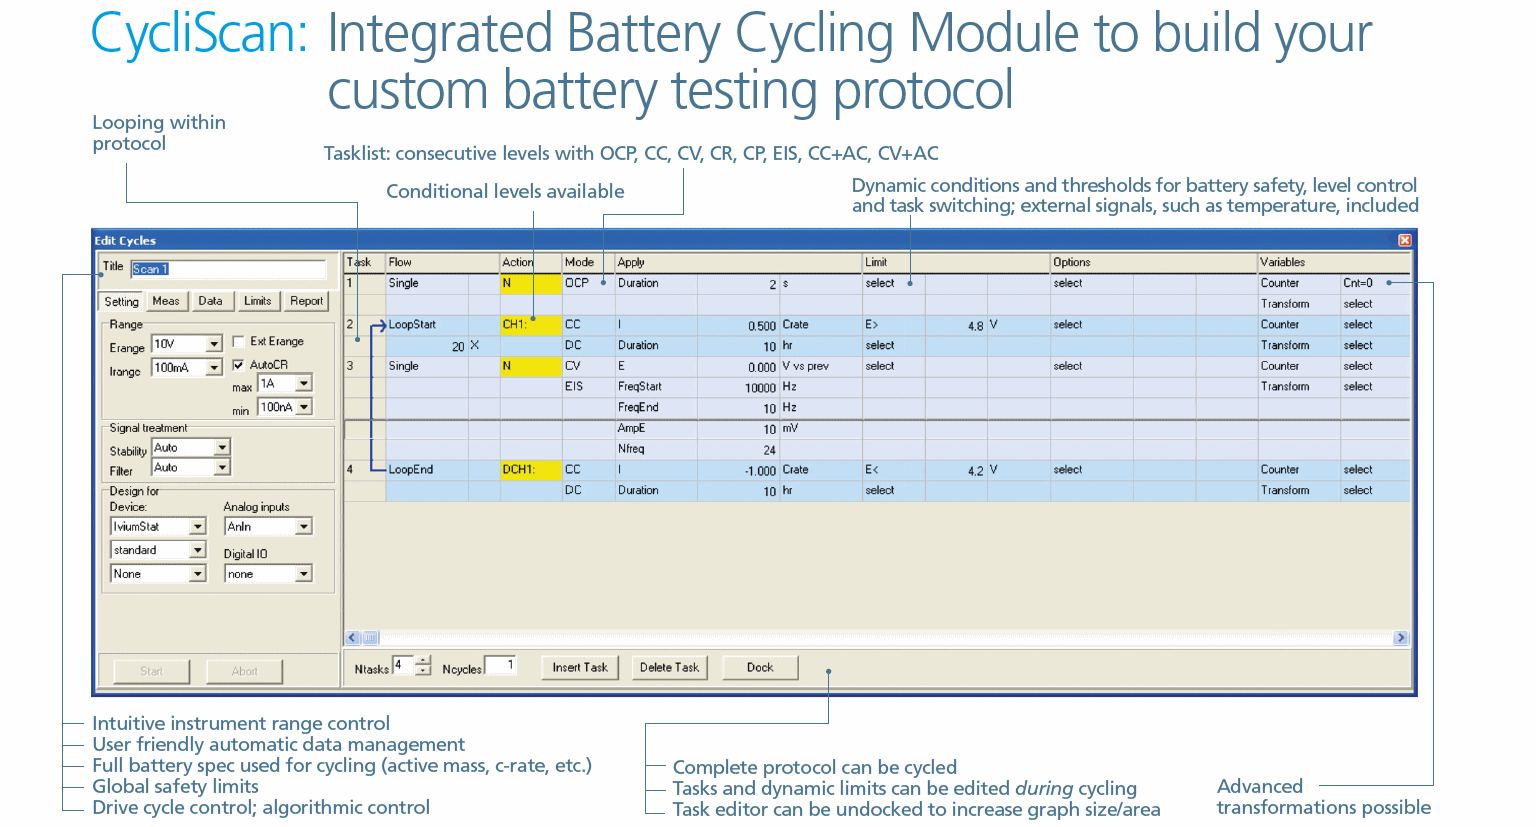Click the 'Variables' column header

click(x=1334, y=262)
